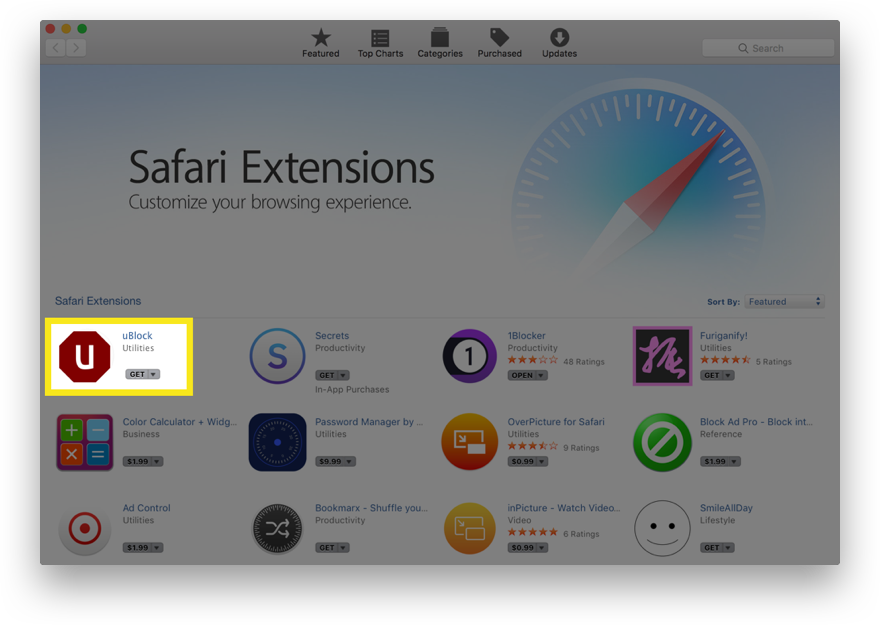Click the uBlock app icon
Screen dimensions: 880x625
(85, 356)
